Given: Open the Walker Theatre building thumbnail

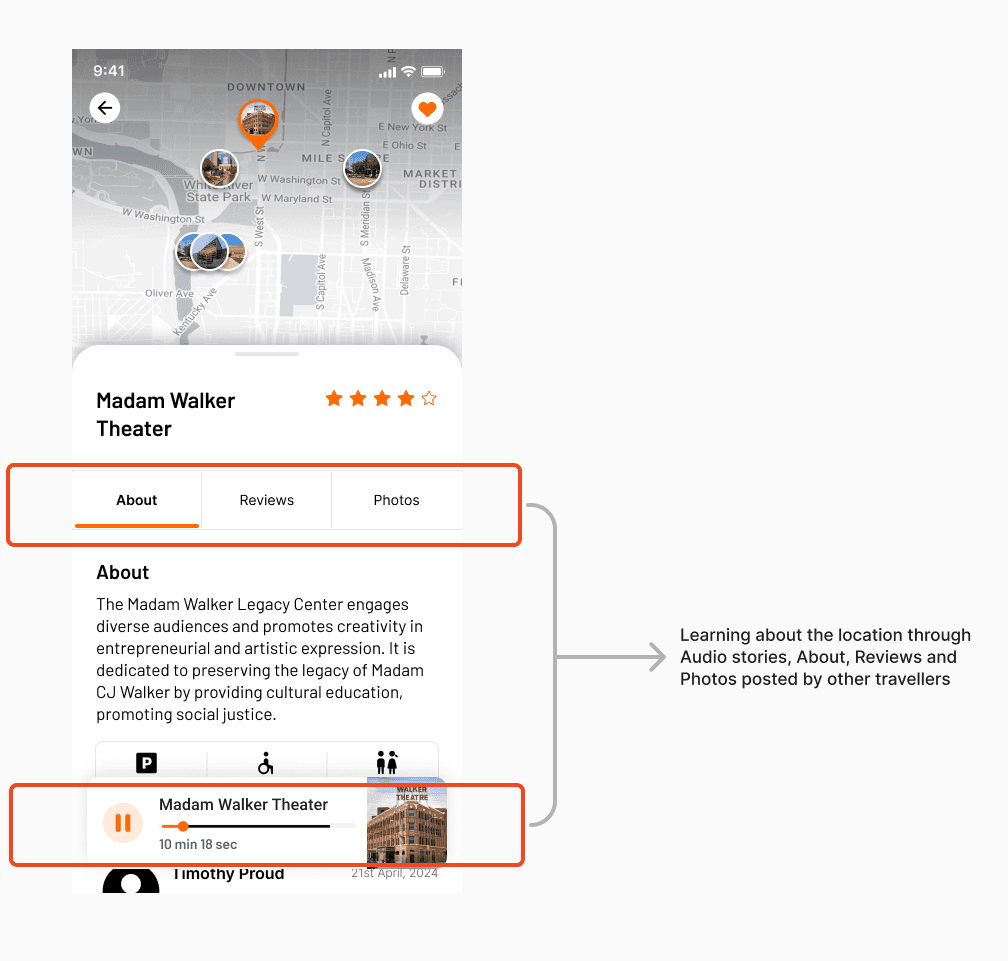Looking at the screenshot, I should click(406, 821).
